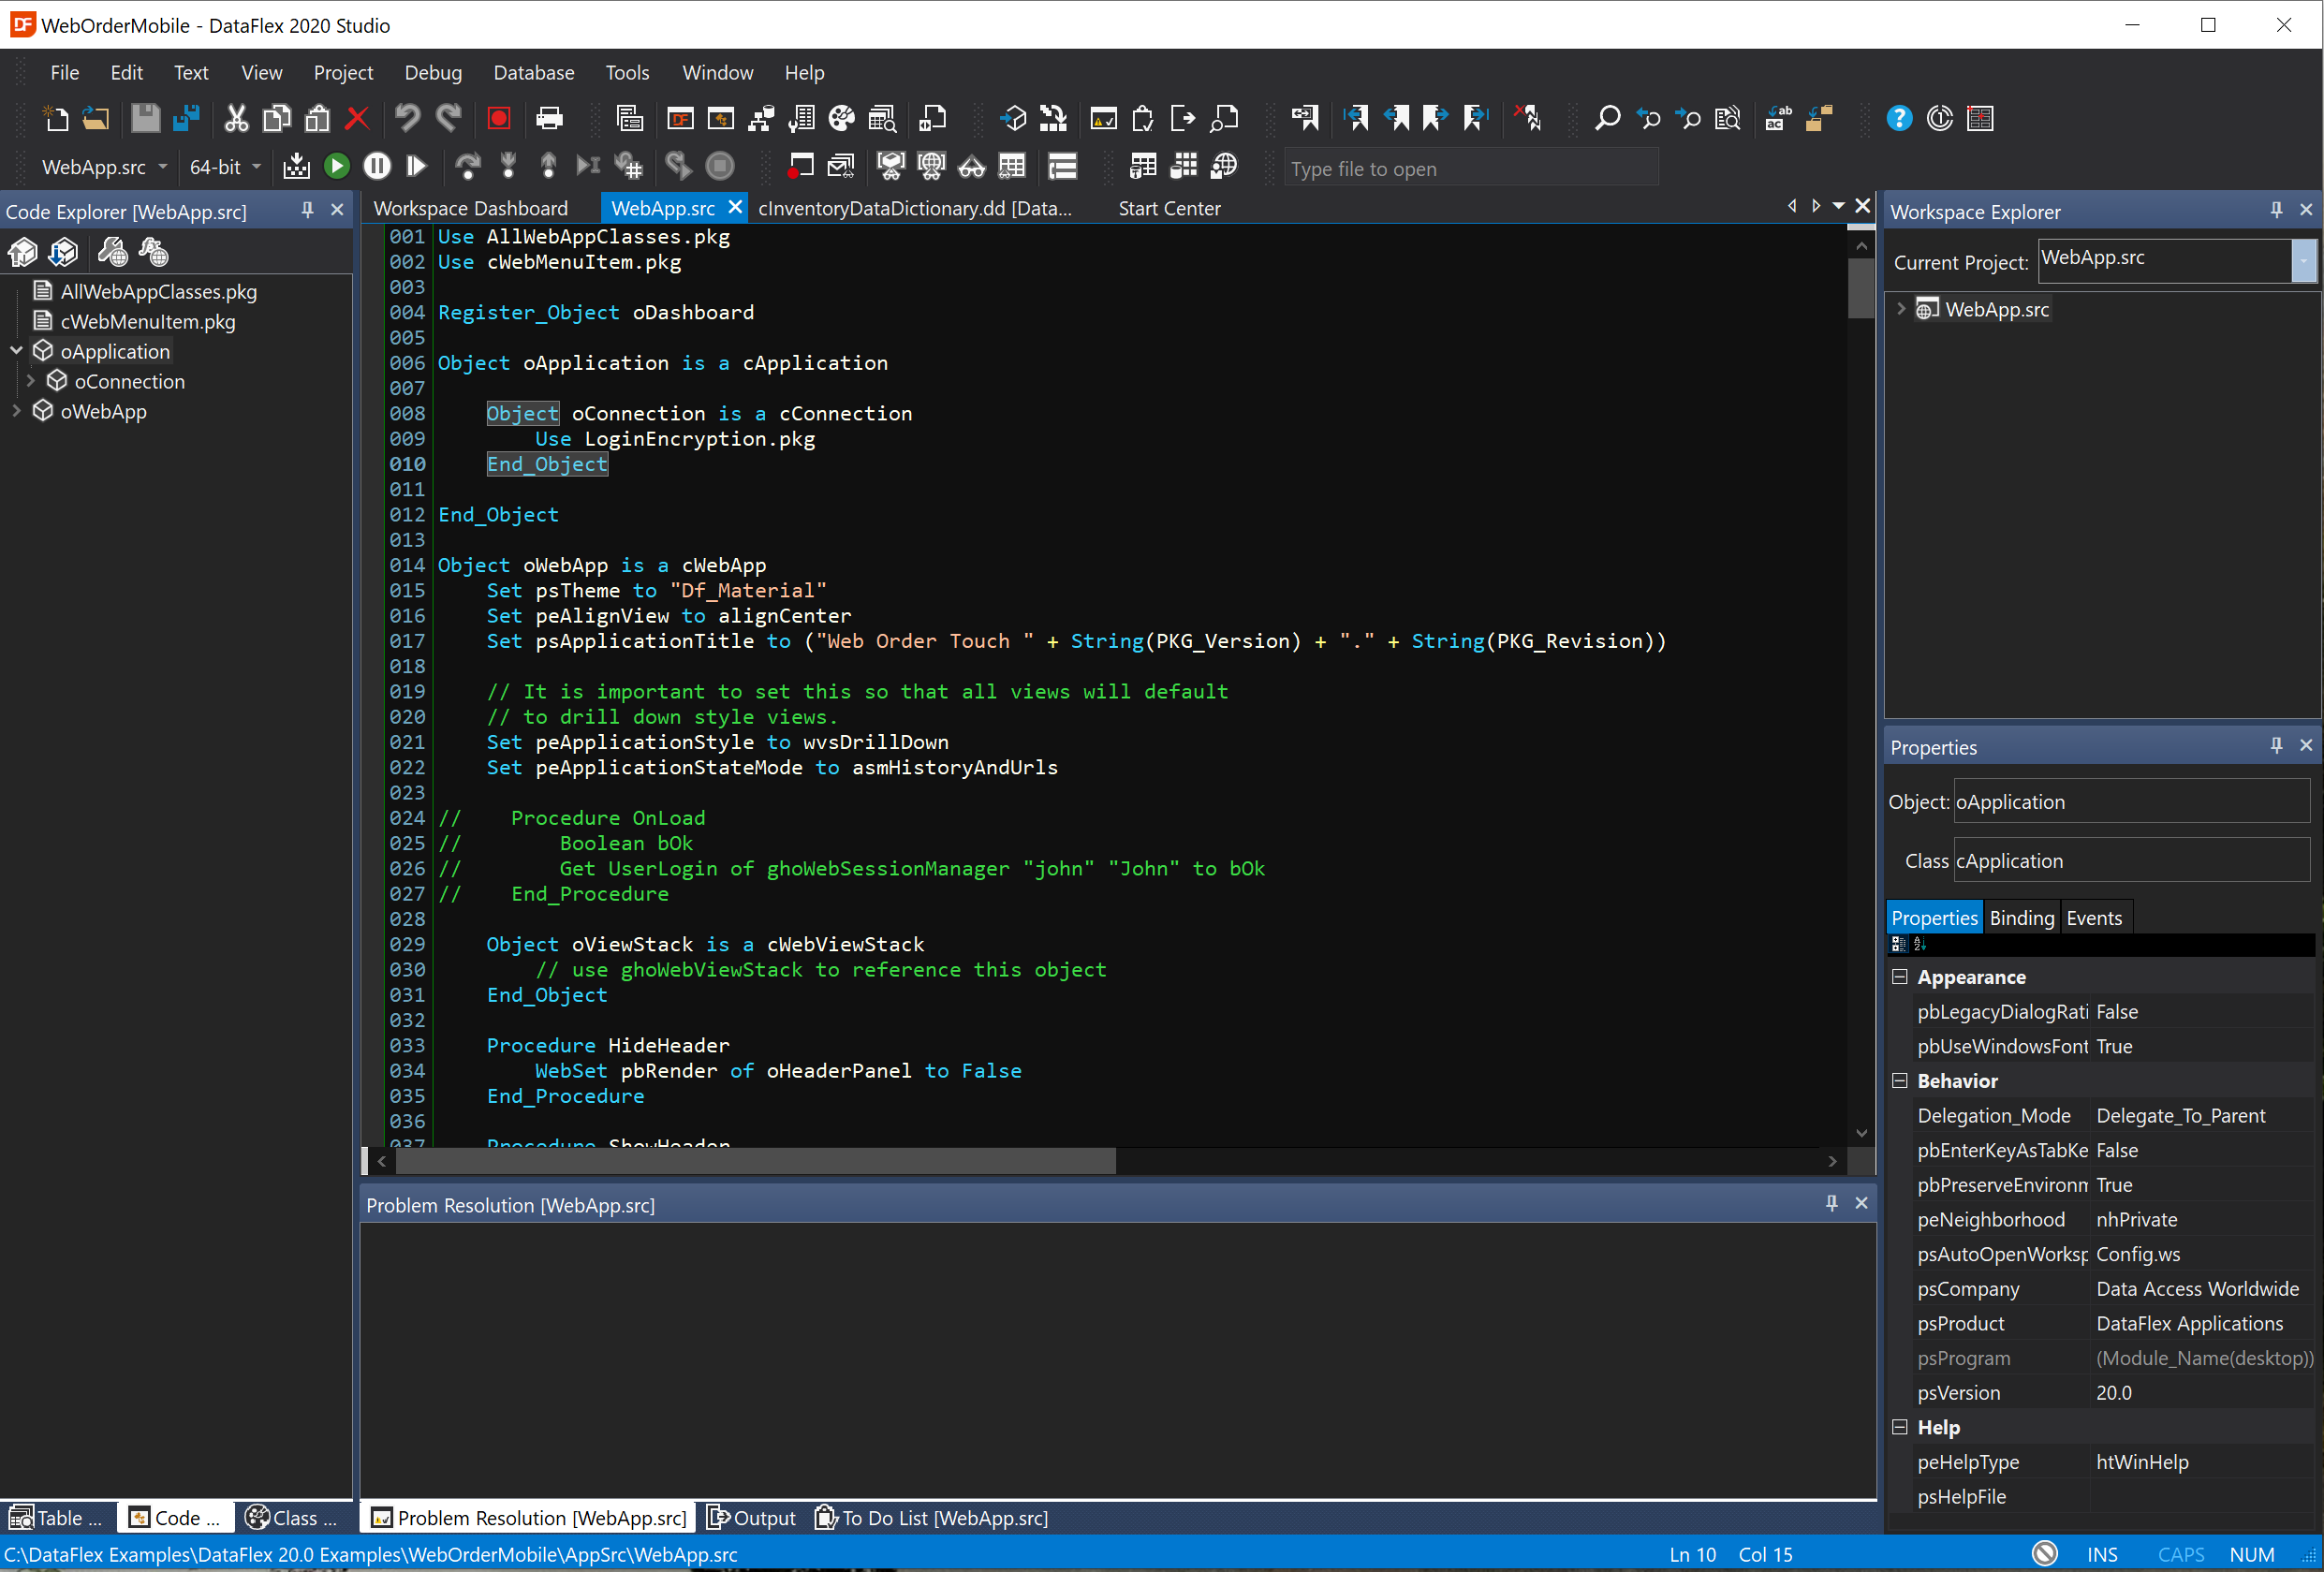Click the Replace ab/ac icon

coord(1778,119)
